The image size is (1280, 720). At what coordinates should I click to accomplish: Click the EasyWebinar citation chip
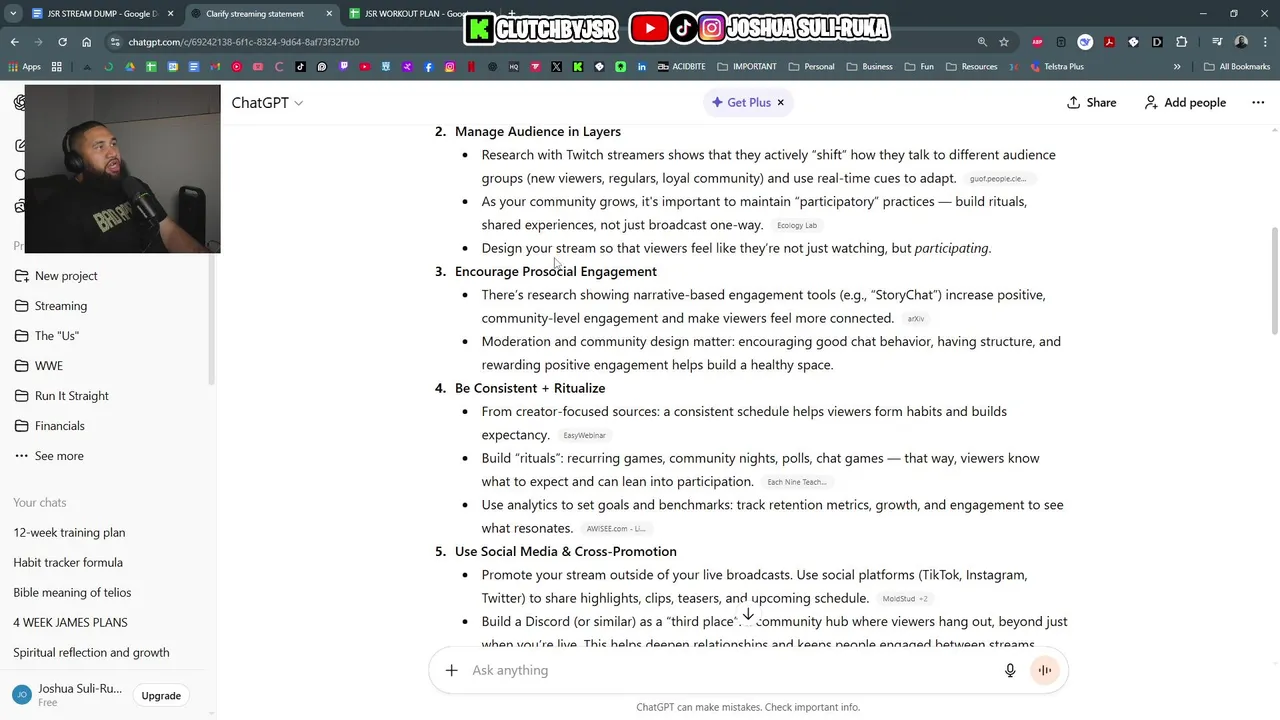[584, 436]
